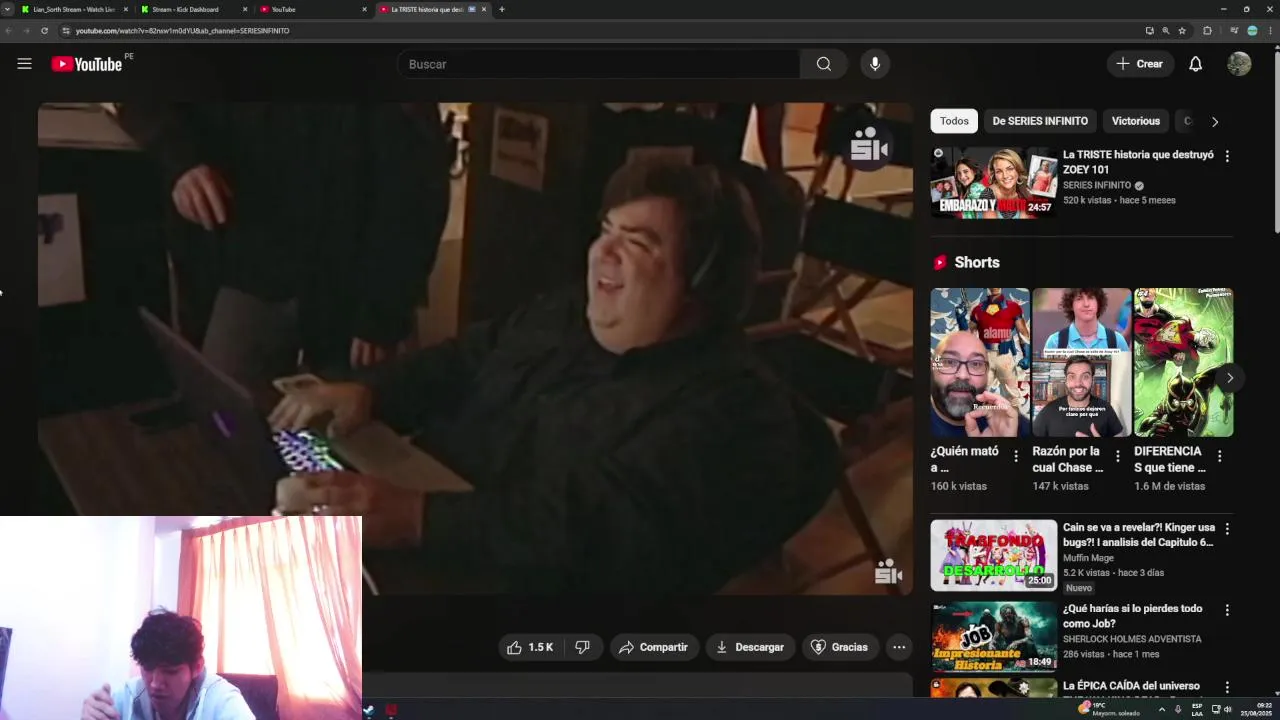This screenshot has height=720, width=1280.
Task: Open more actions ellipsis below the video
Action: coord(899,647)
